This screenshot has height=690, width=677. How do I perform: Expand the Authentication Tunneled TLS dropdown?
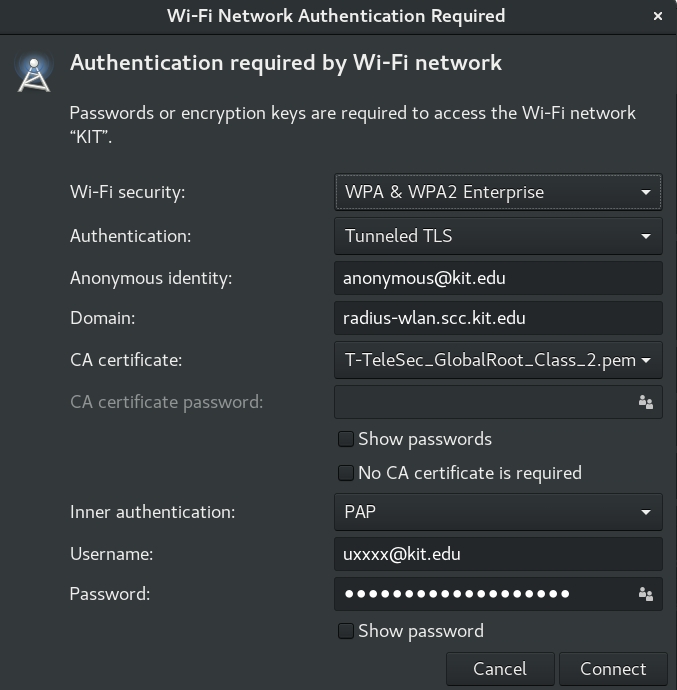click(497, 236)
